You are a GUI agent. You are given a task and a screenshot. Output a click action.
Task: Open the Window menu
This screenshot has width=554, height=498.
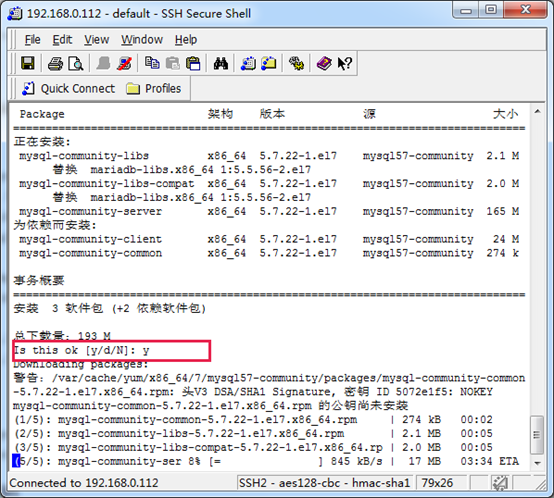pos(142,40)
